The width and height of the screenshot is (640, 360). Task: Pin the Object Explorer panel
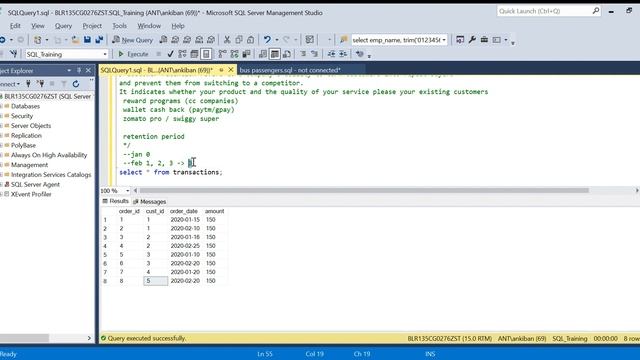[x=79, y=70]
